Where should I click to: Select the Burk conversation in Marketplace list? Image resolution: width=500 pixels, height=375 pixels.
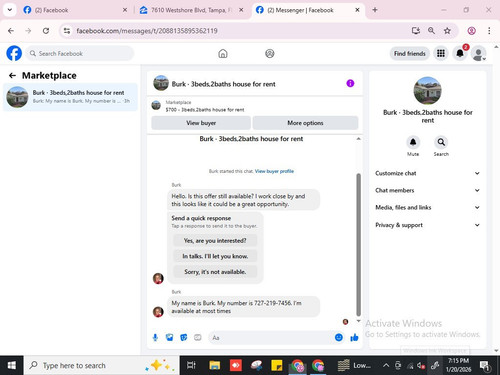[70, 97]
